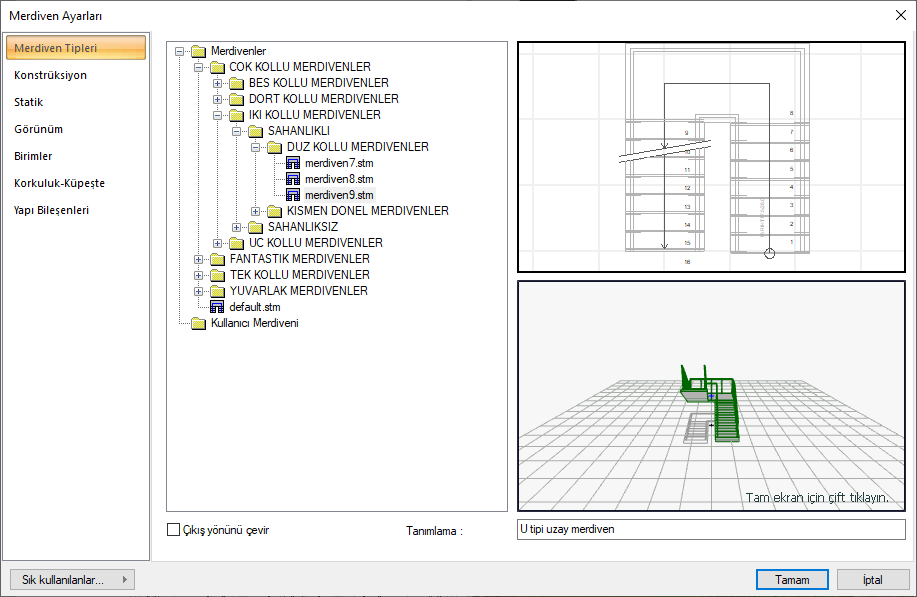Open the Konstrüksiyon settings page
Screen dimensions: 917x597
pos(50,75)
